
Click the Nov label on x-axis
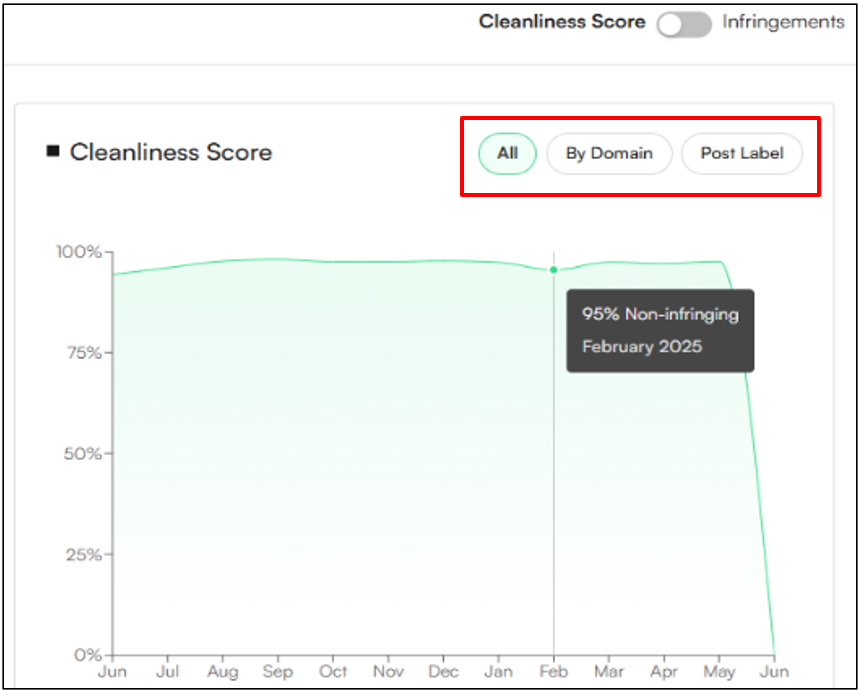tap(388, 671)
